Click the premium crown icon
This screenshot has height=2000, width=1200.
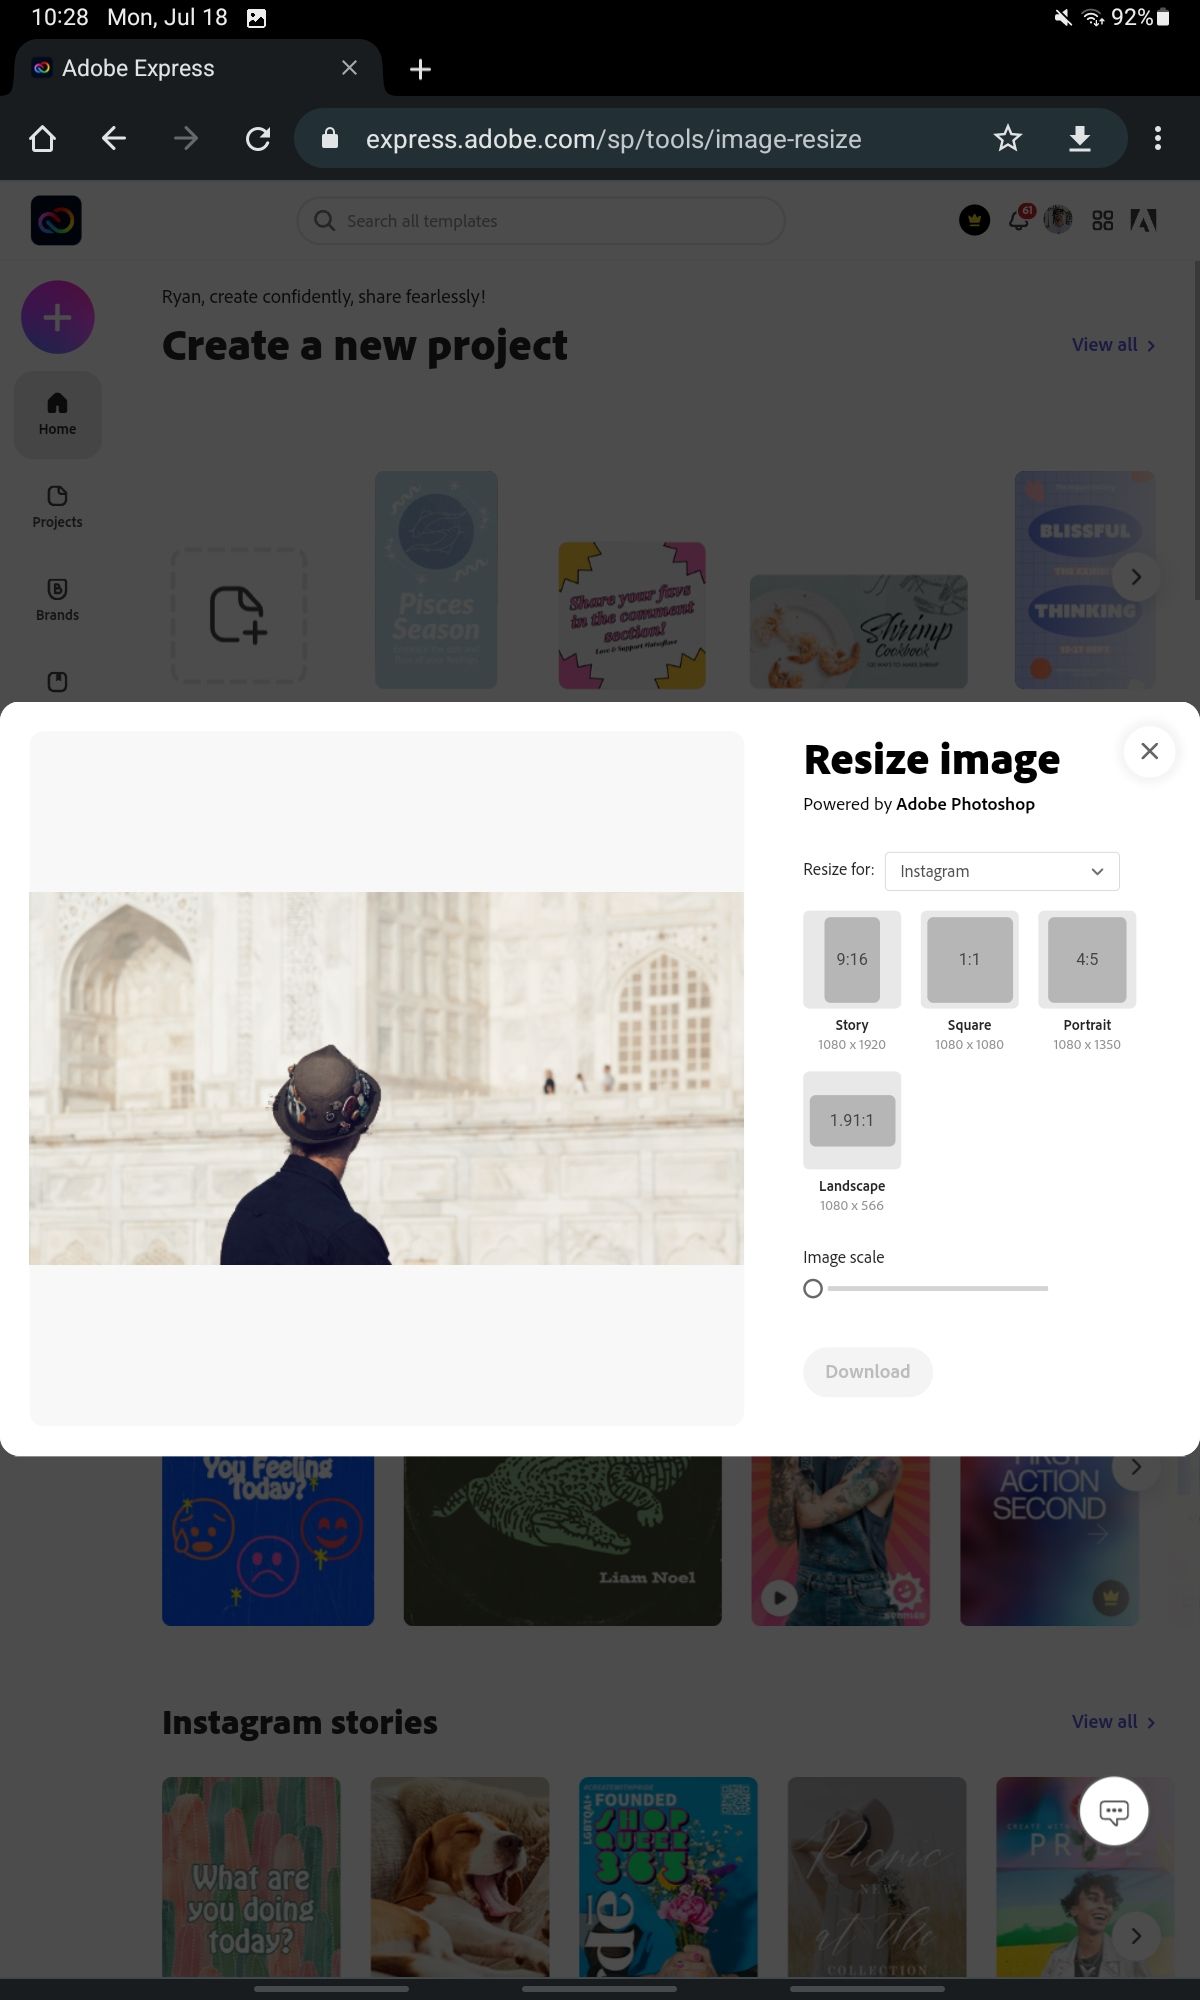(974, 220)
